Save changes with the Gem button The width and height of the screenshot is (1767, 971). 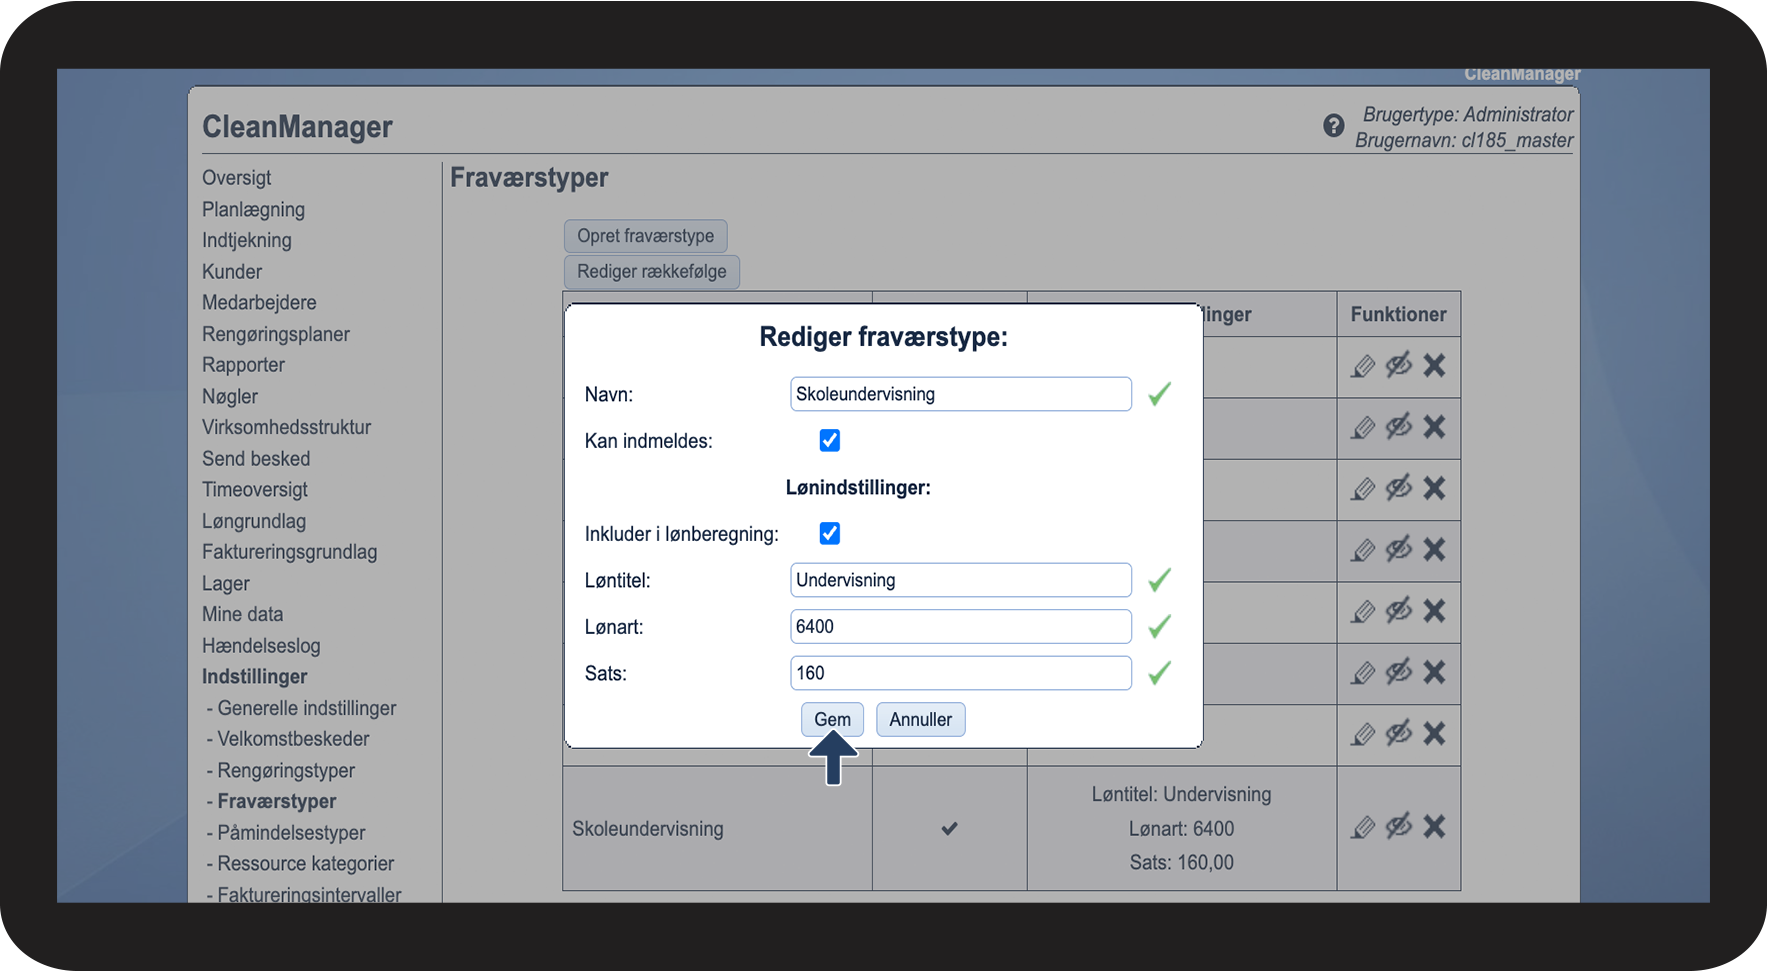click(x=832, y=720)
